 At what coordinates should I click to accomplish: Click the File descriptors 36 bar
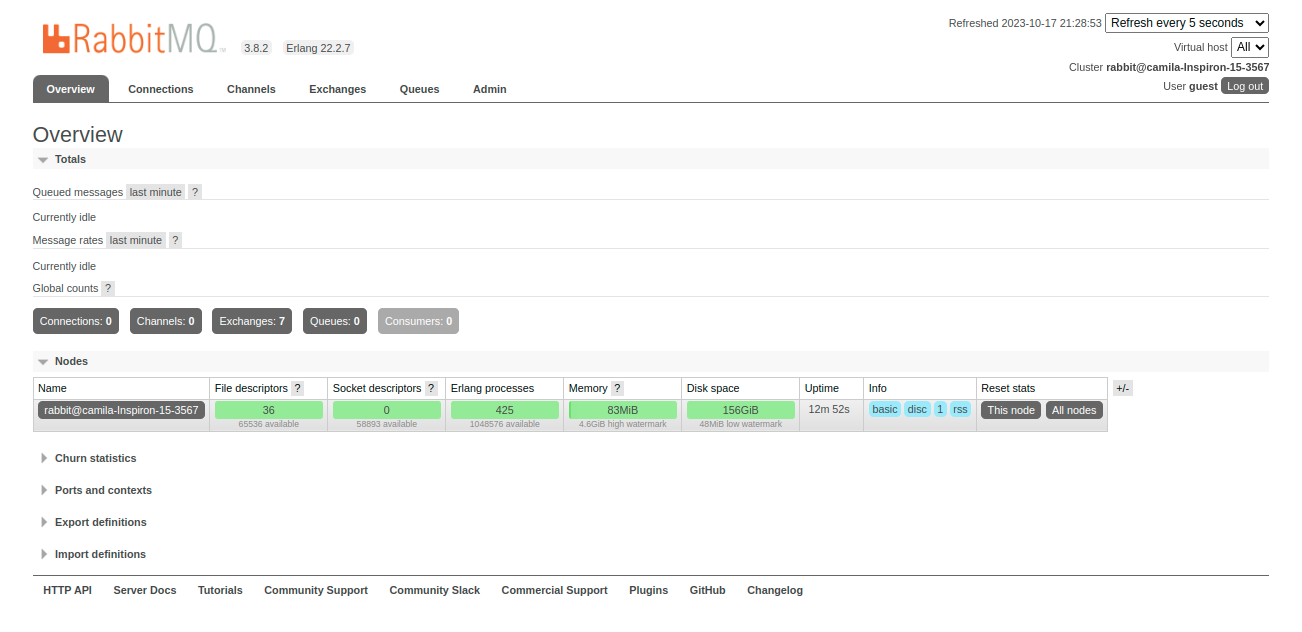[x=269, y=410]
